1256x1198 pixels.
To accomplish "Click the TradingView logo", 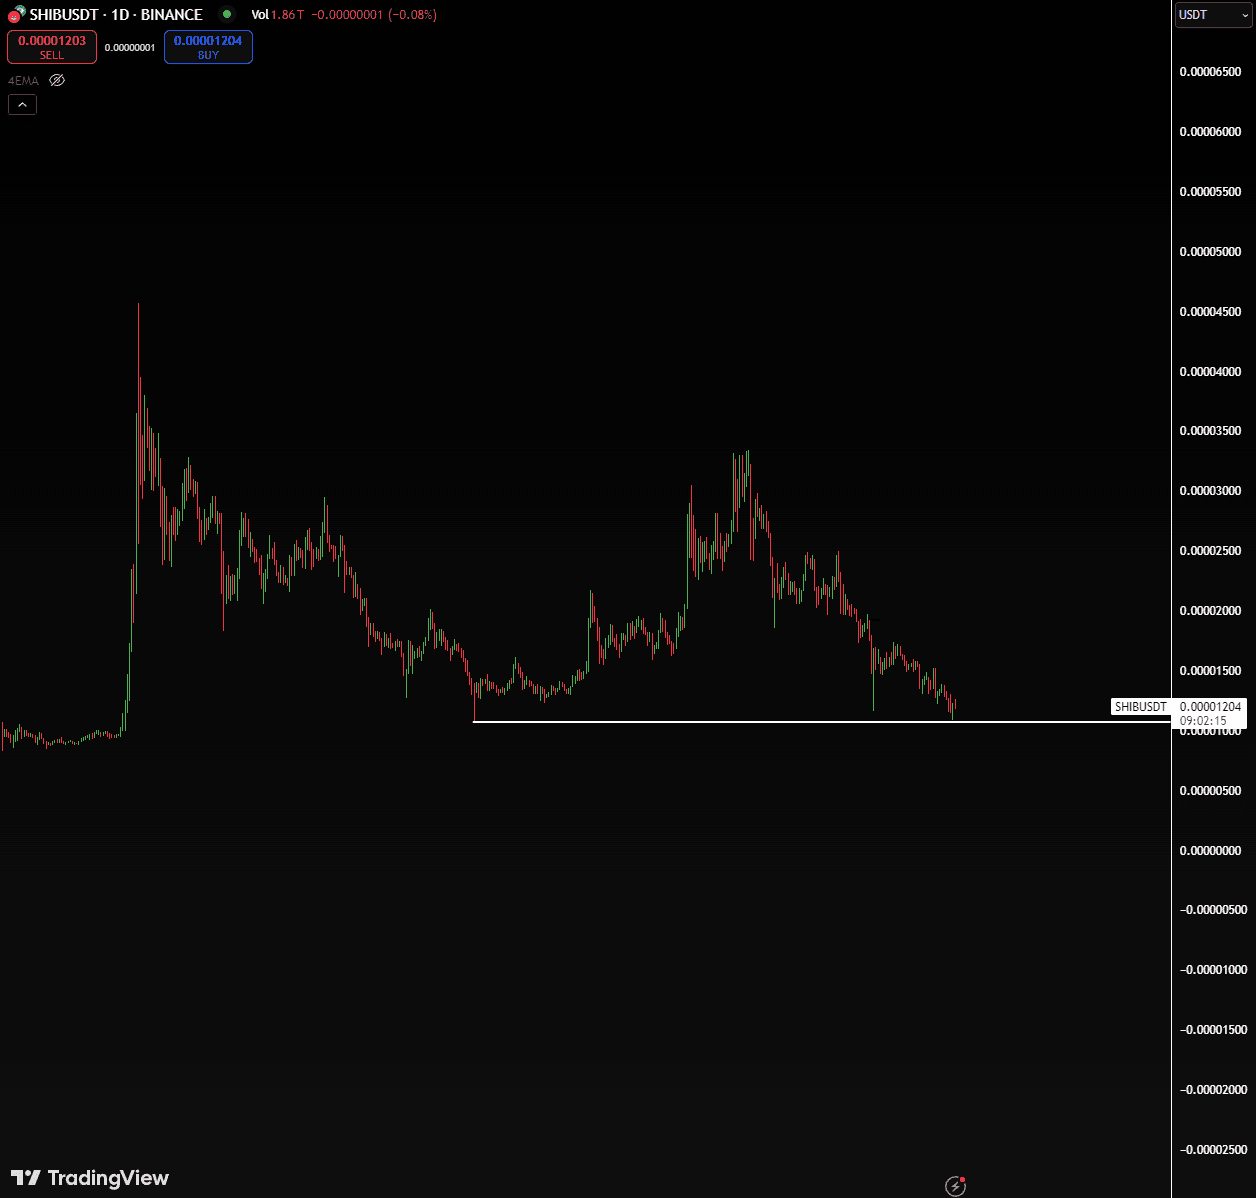I will 90,1178.
